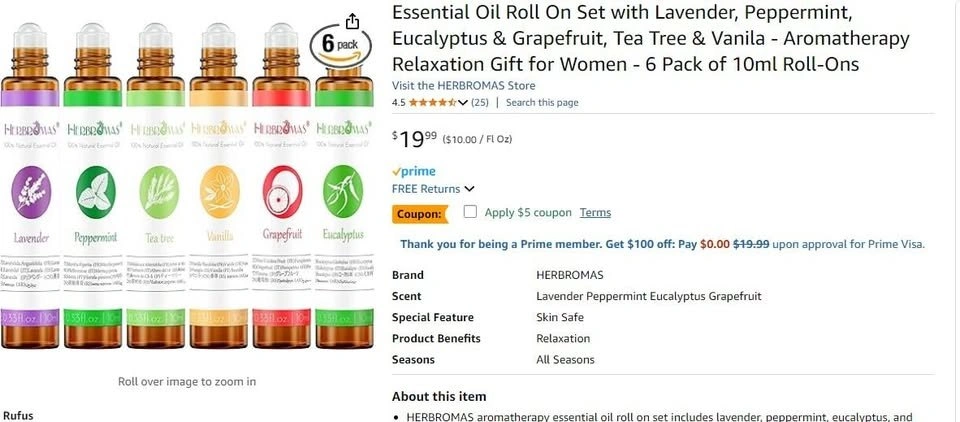Click the red Grapefruit slice icon
960x422 pixels.
click(x=282, y=192)
